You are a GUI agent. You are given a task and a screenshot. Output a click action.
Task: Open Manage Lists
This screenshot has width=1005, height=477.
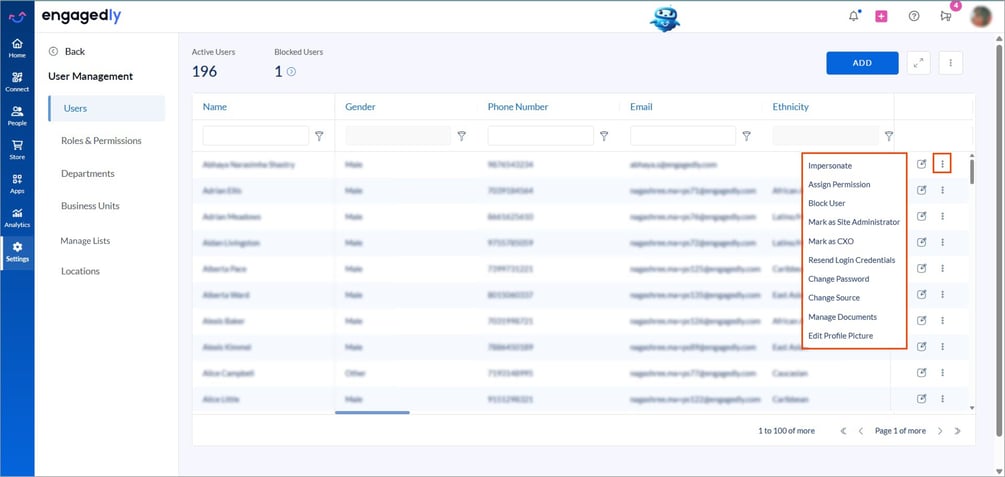pos(85,241)
